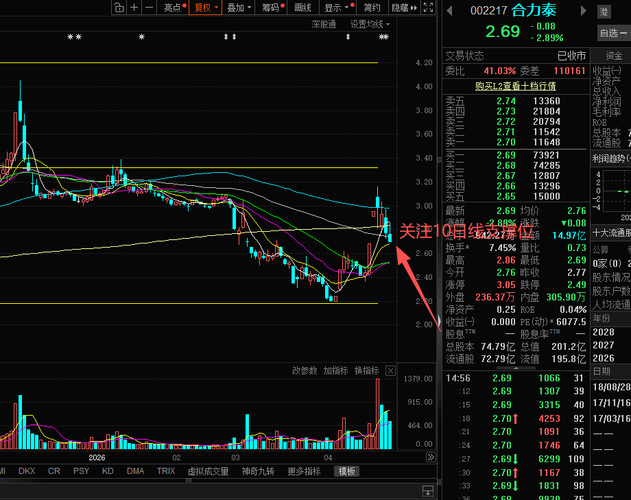Screen dimensions: 631x500
Task: Select 神奇九转 indicator tab
Action: 258,471
